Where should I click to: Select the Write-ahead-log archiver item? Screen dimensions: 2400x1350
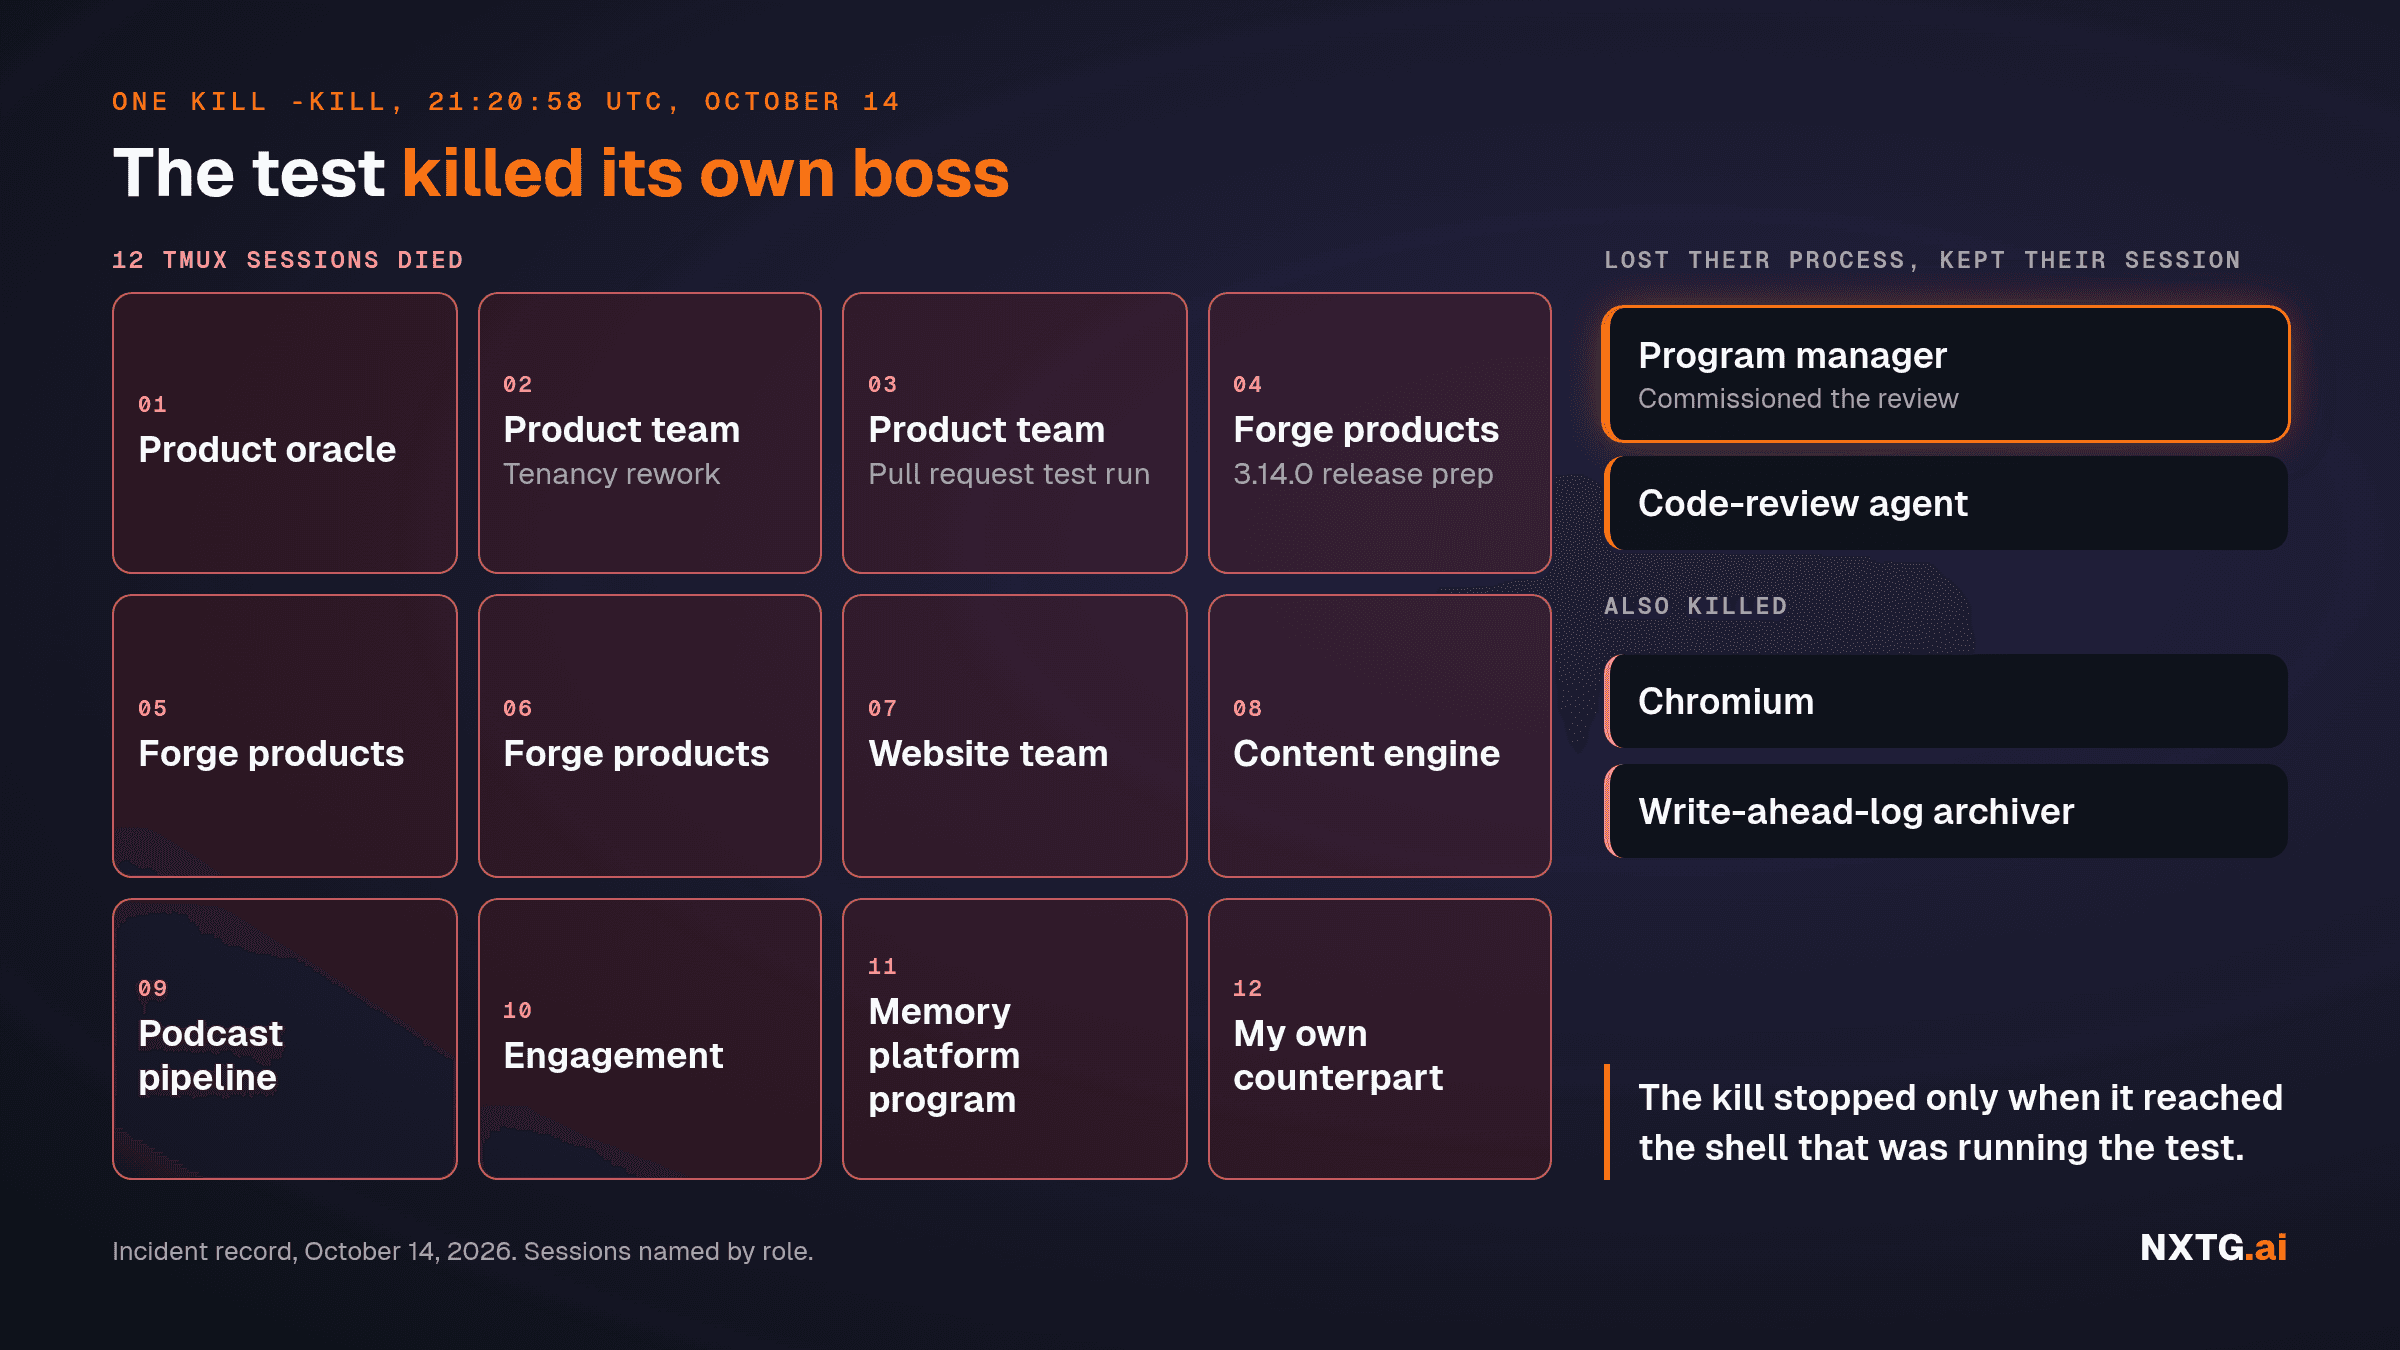(1946, 811)
